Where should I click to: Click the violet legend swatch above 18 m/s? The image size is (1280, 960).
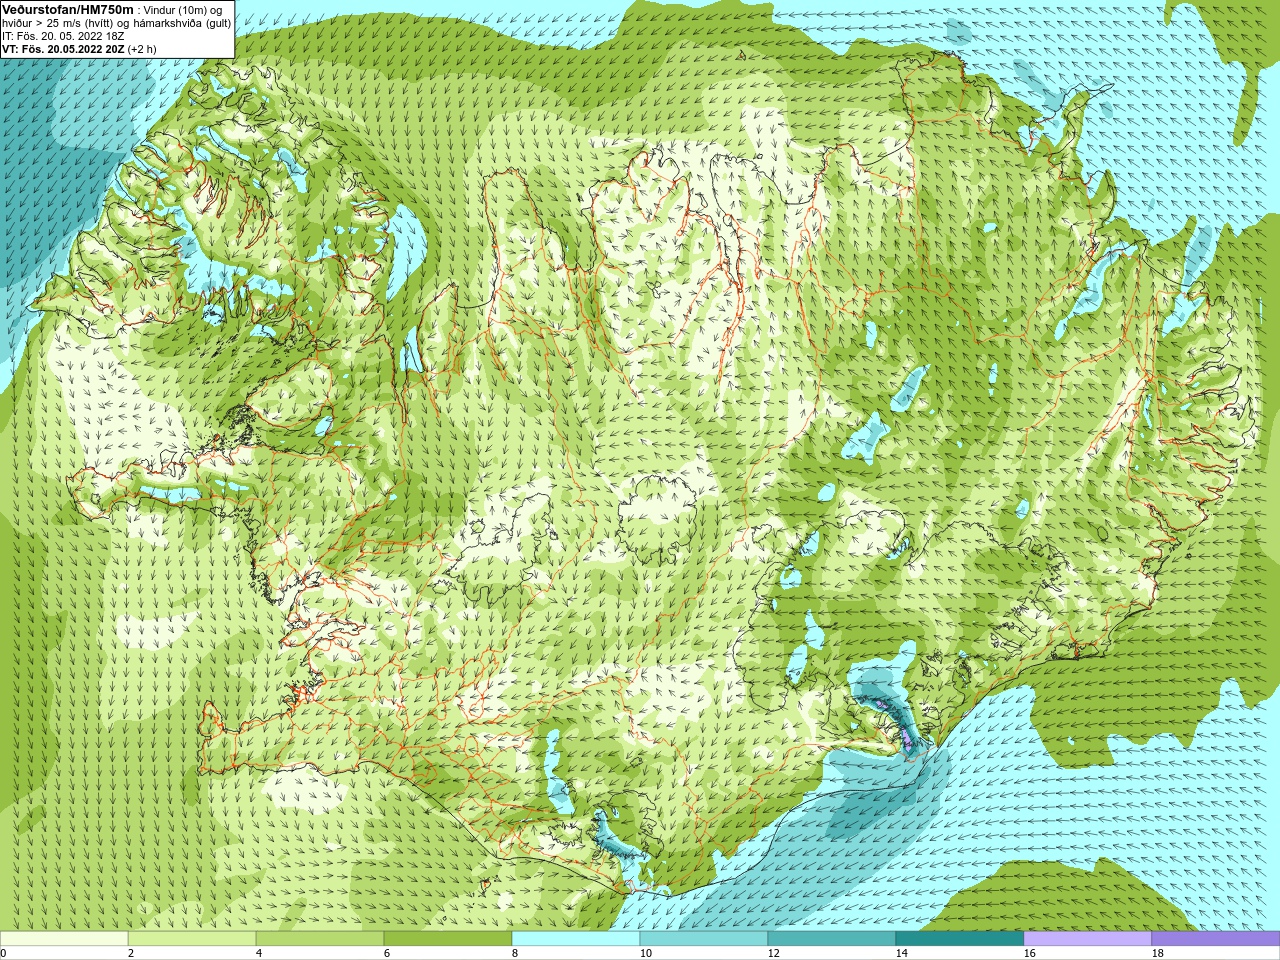click(x=1216, y=939)
